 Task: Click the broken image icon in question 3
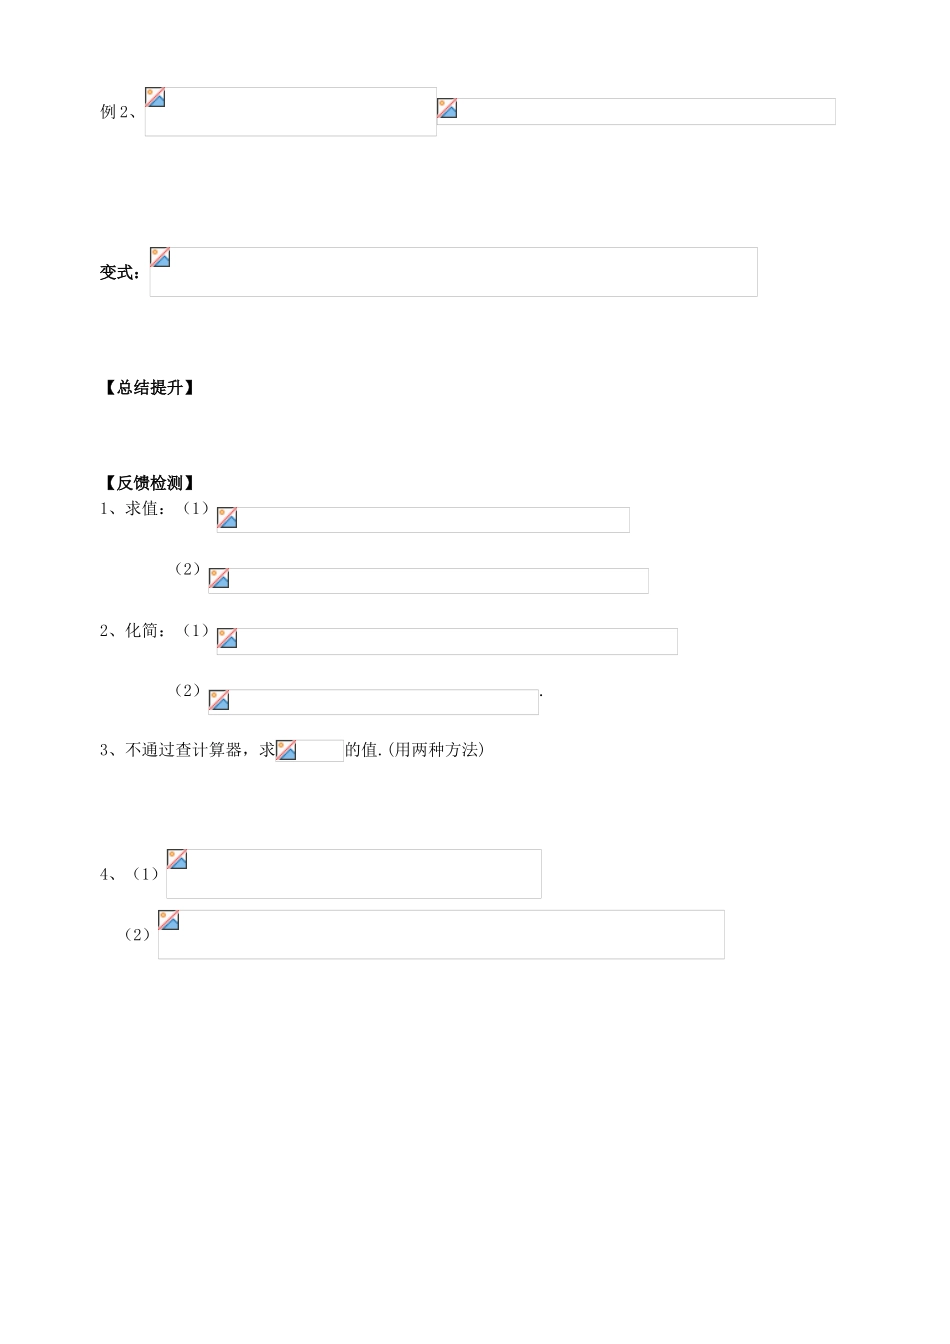pos(286,750)
